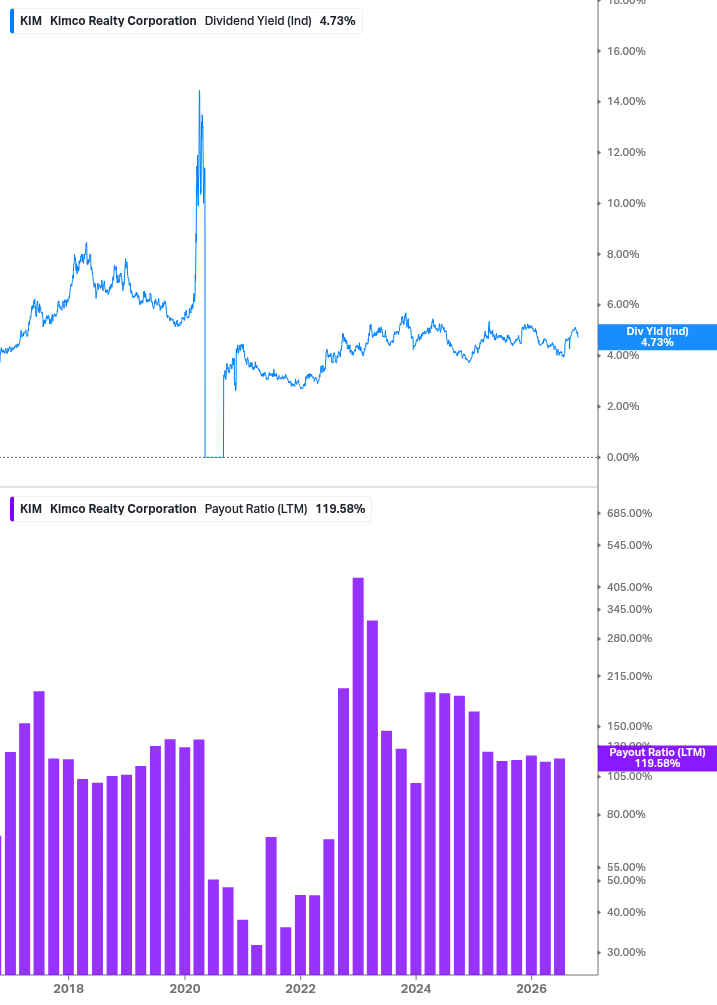Viewport: 717px width, 1005px height.
Task: Click the 2.00% dividend yield axis label
Action: point(623,406)
